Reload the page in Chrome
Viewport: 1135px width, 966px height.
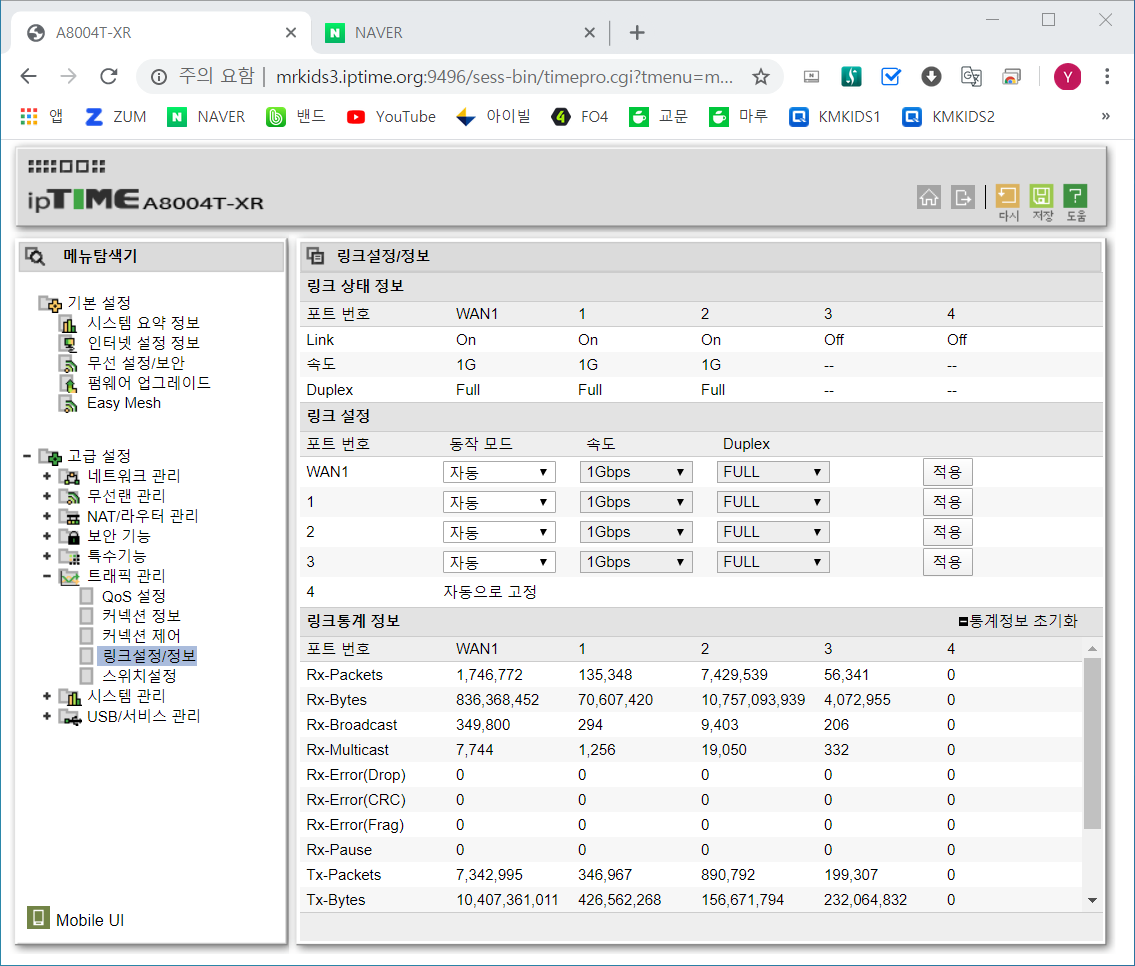click(109, 76)
